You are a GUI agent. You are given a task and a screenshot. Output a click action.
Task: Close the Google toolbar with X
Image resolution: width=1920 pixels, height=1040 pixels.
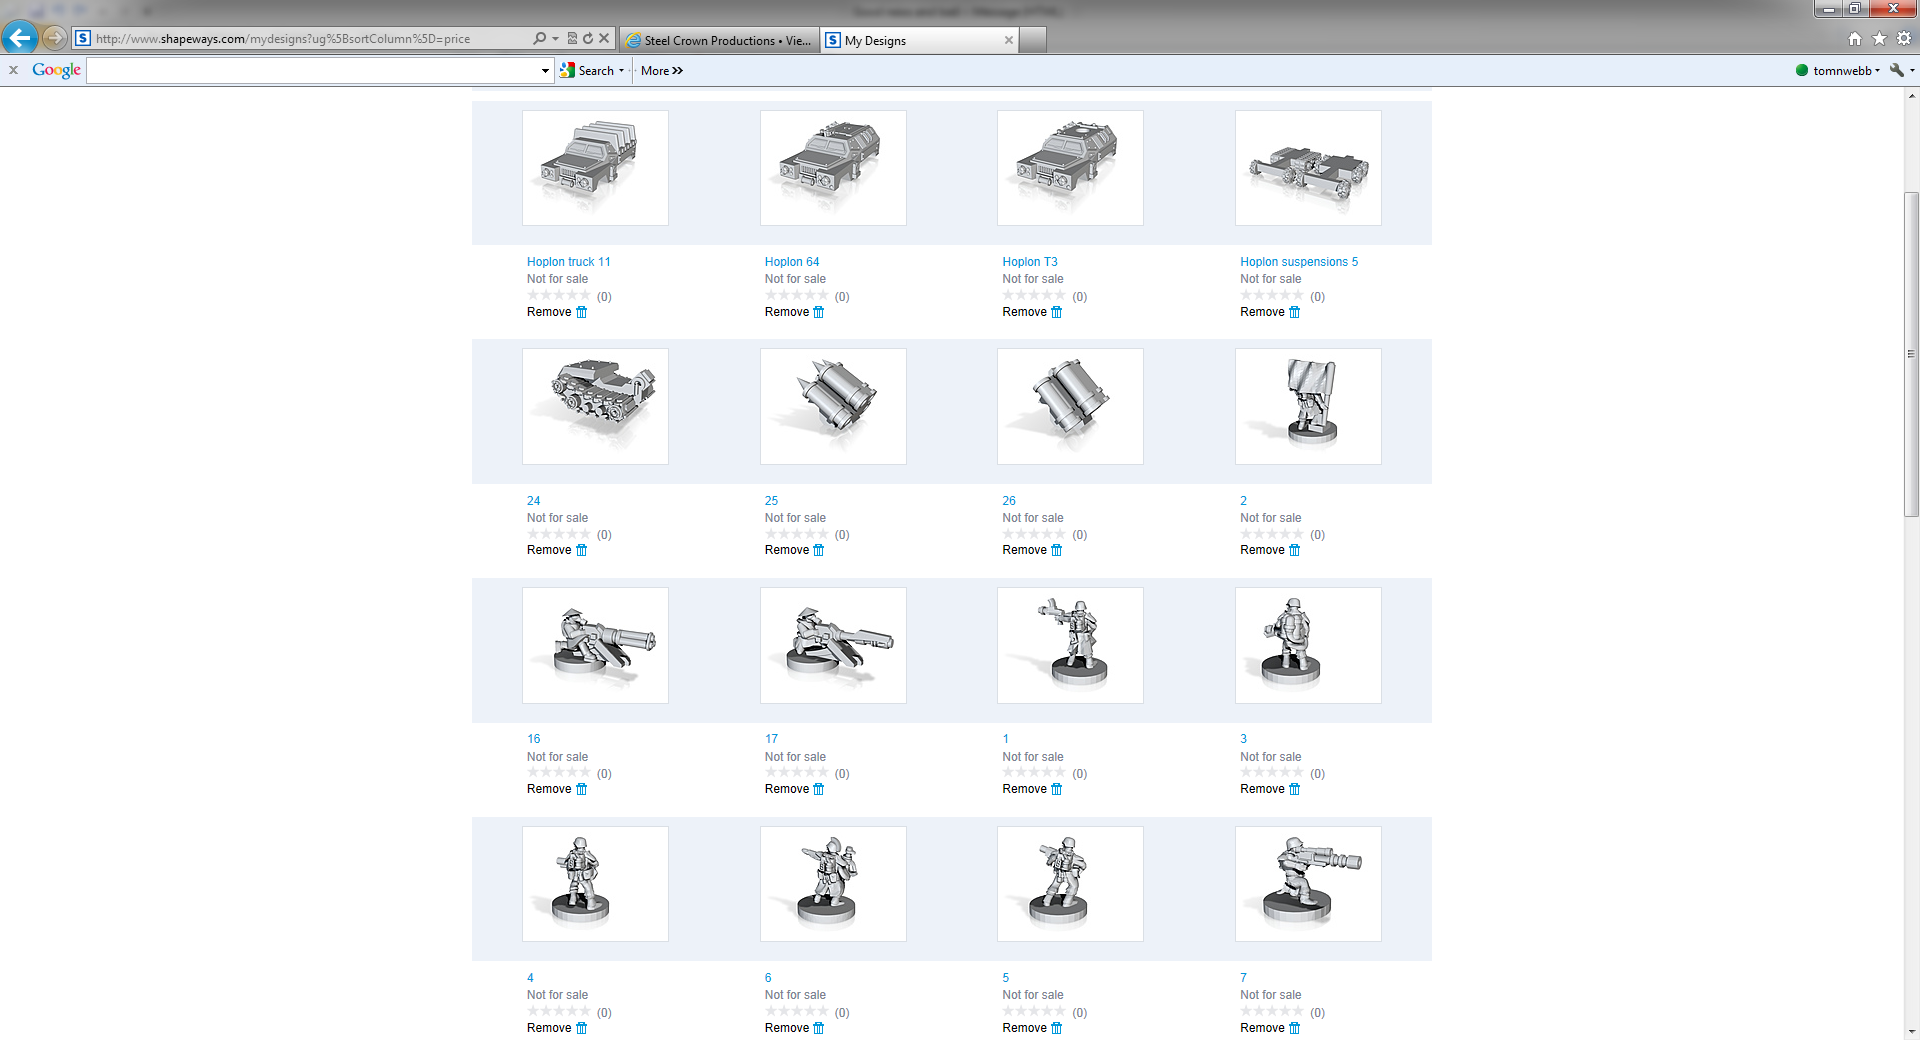pos(14,70)
